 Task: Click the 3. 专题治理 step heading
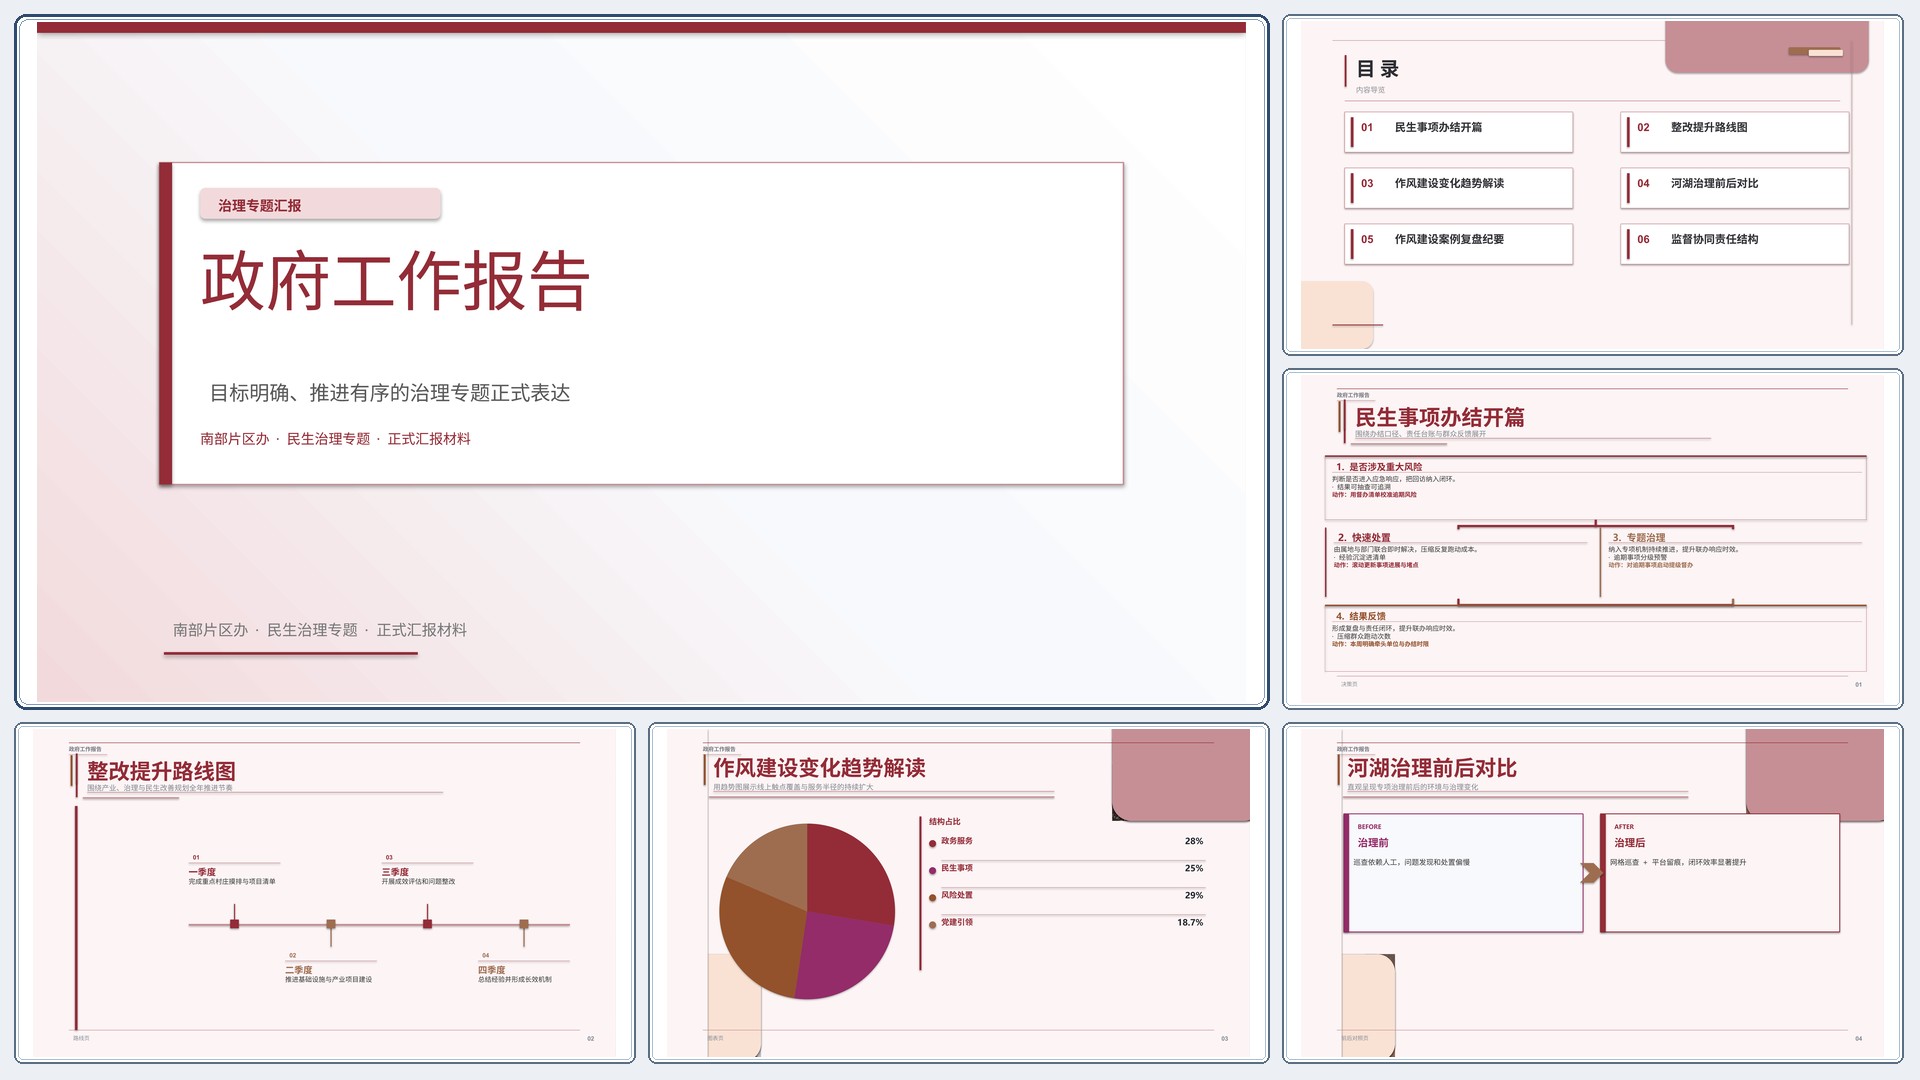[x=1638, y=537]
